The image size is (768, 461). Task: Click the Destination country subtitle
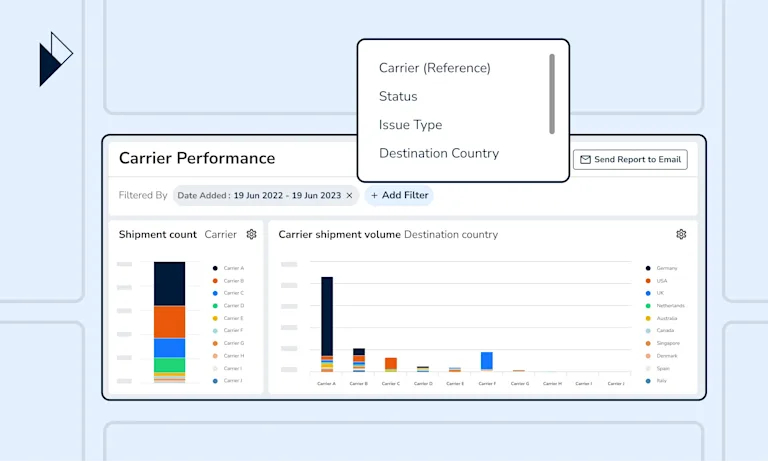tap(451, 235)
